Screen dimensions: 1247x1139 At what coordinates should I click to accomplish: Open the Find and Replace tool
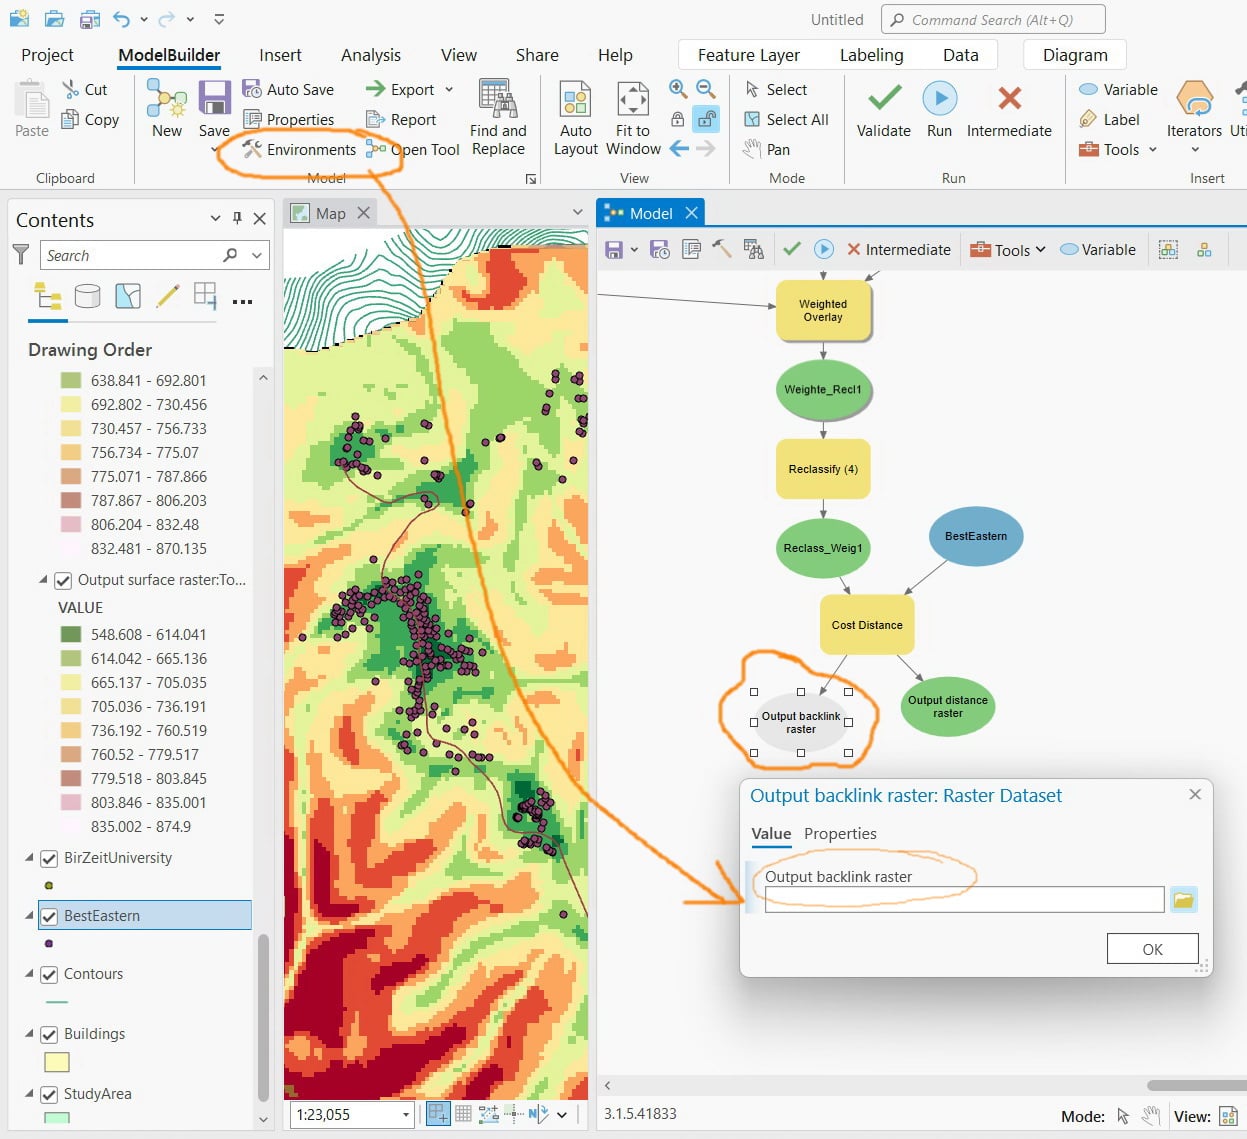(498, 118)
